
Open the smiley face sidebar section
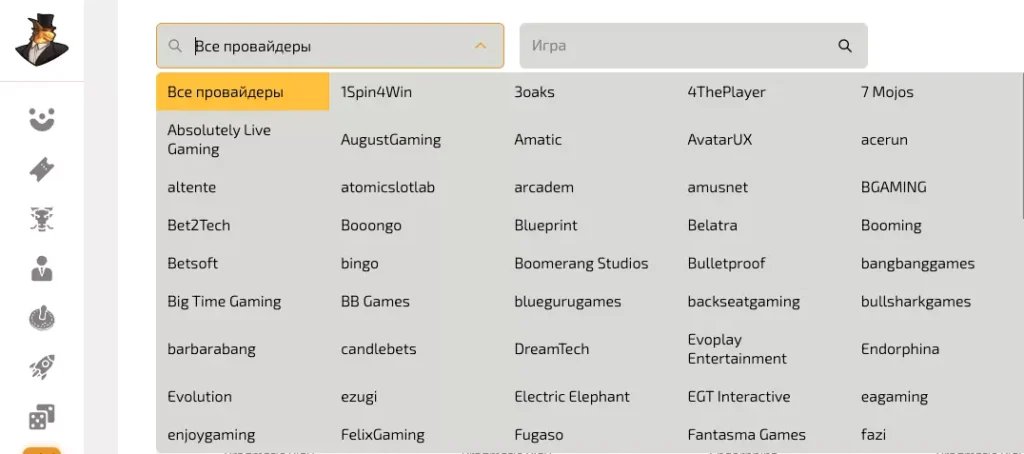point(42,120)
